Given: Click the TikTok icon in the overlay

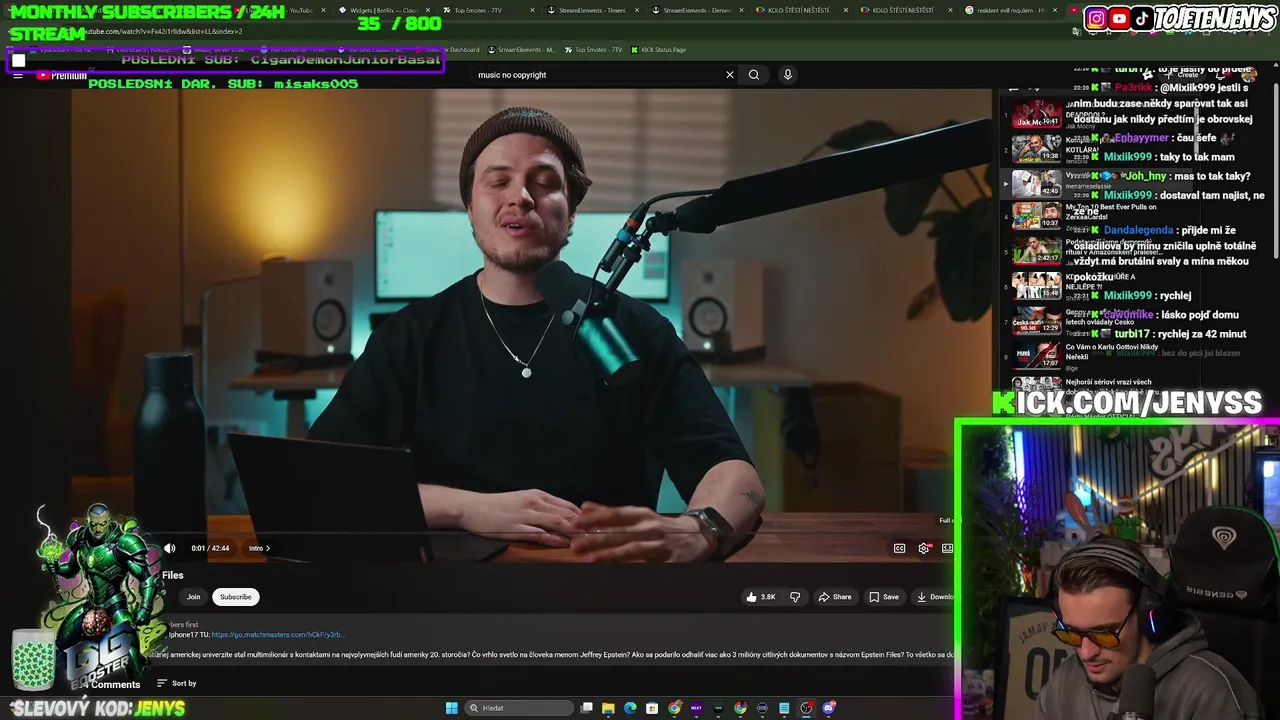Looking at the screenshot, I should (x=1142, y=18).
